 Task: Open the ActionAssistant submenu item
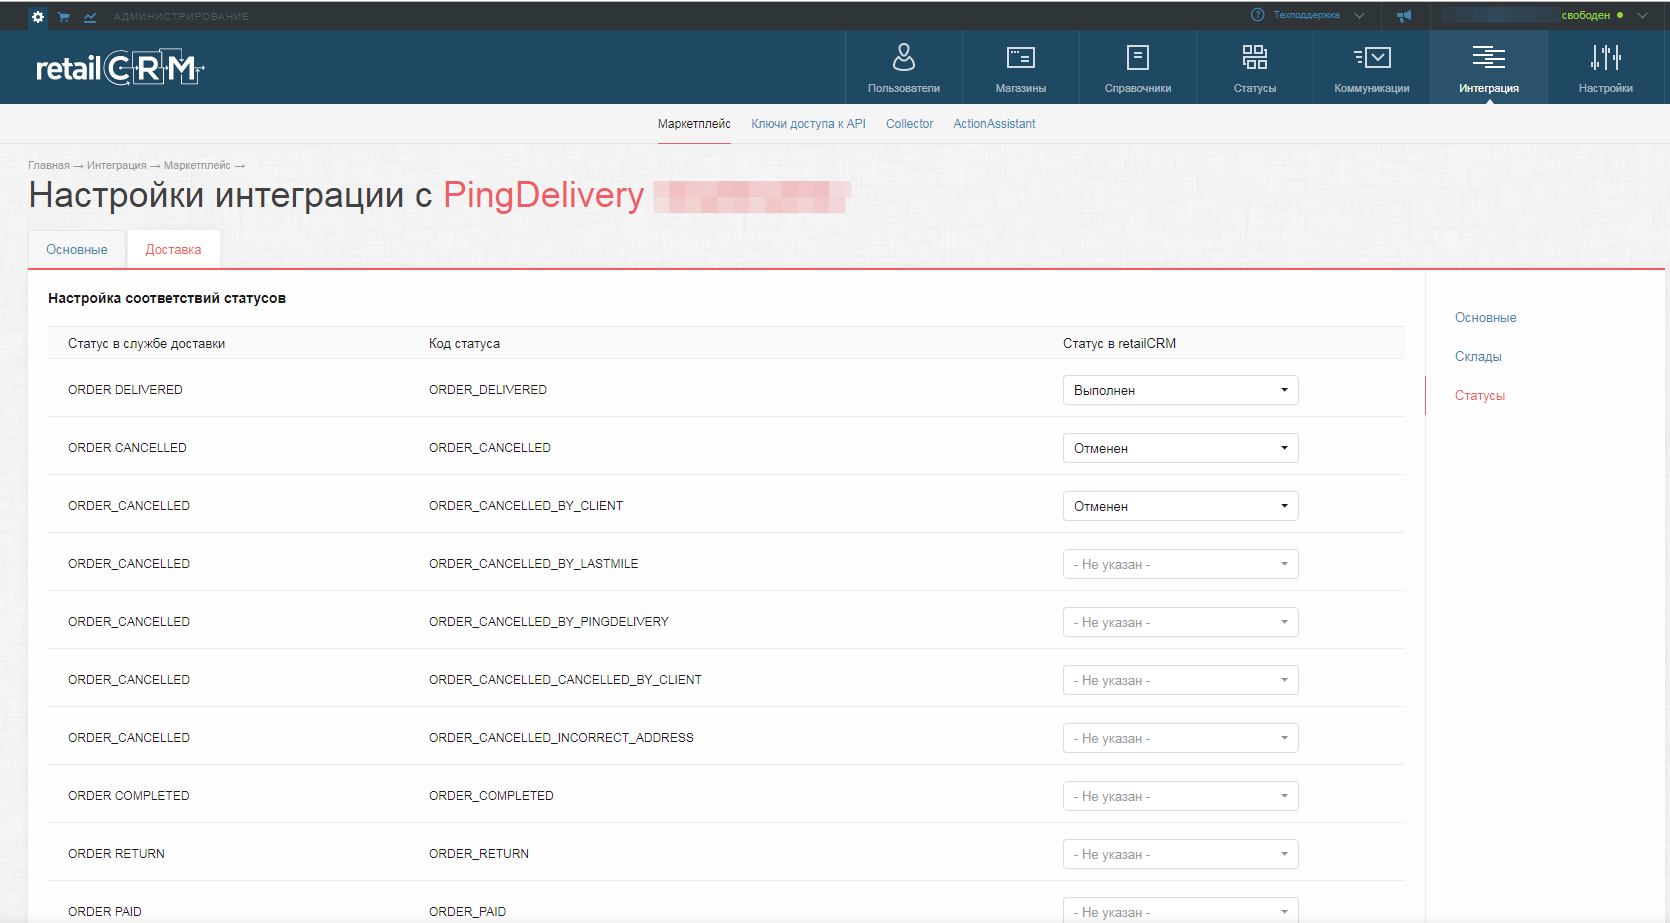pos(994,124)
